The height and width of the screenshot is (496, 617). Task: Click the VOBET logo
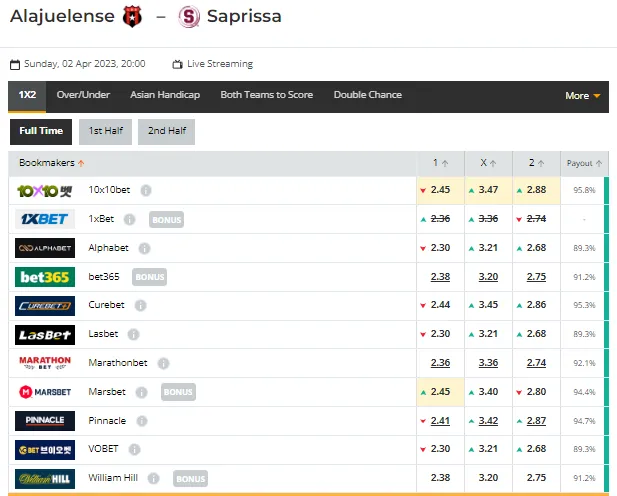[45, 450]
